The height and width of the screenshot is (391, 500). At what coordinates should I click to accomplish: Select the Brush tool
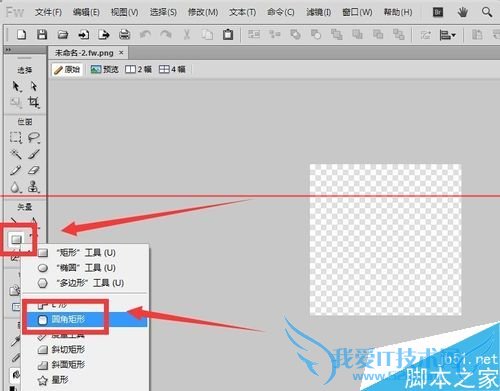(34, 154)
